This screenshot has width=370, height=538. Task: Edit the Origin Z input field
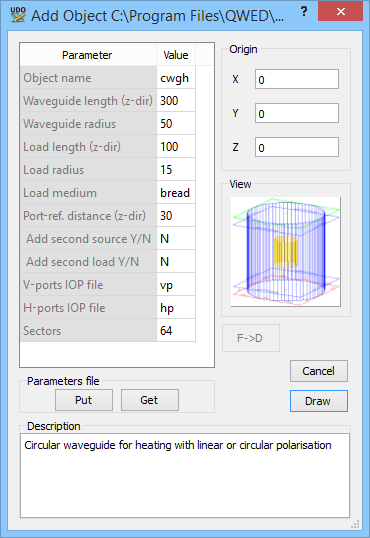(297, 147)
